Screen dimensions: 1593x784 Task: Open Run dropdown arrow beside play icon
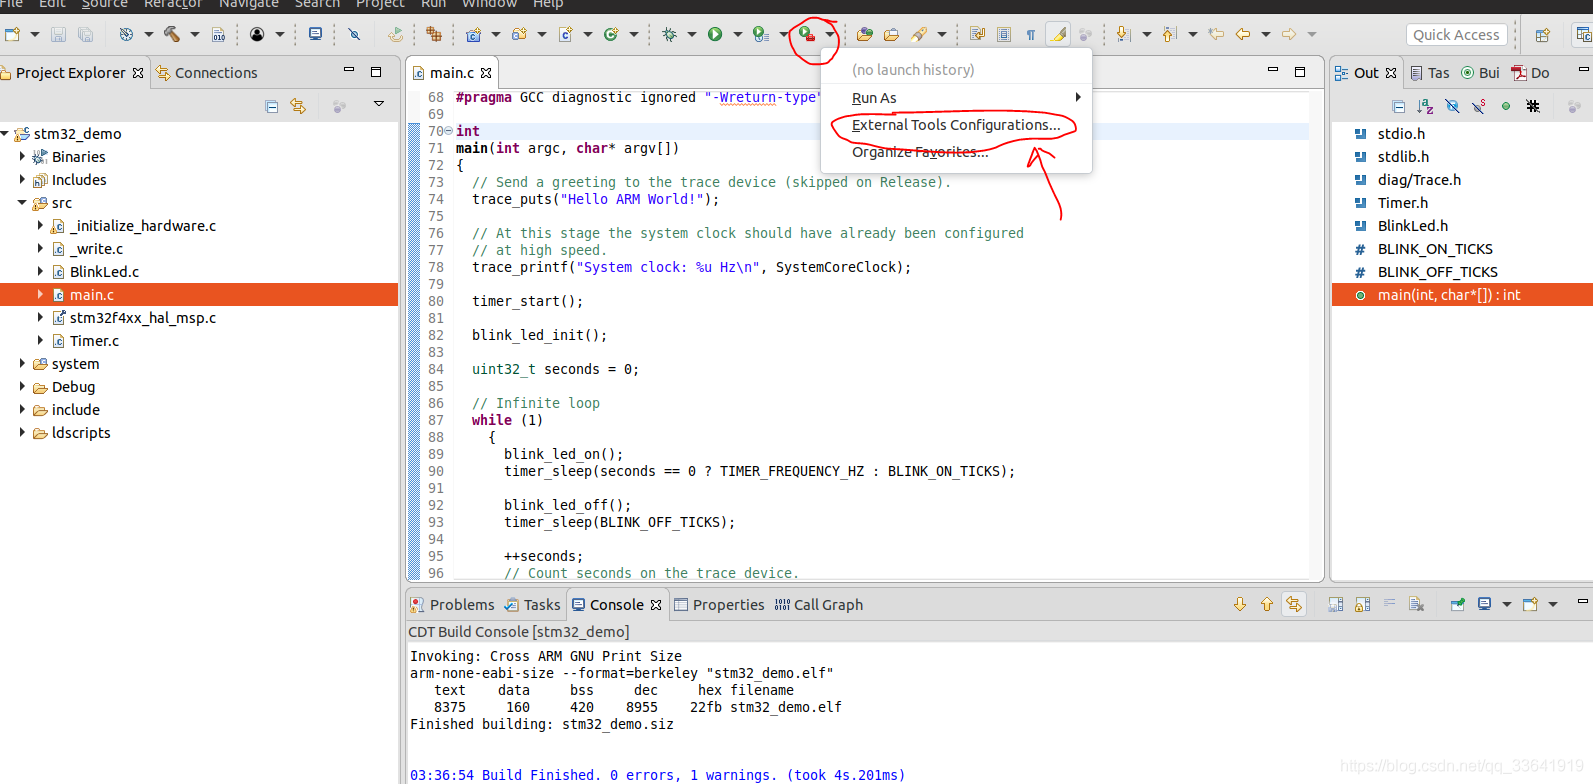[x=738, y=34]
